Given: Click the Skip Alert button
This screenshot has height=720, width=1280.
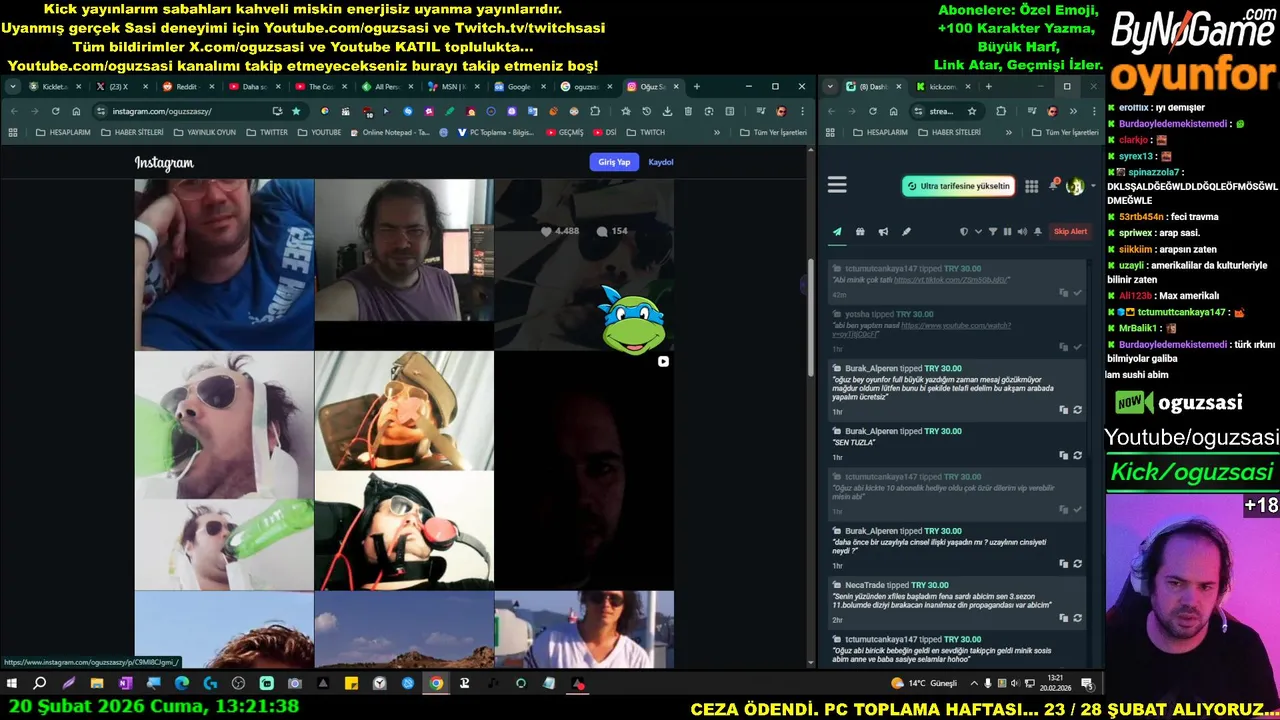Looking at the screenshot, I should point(1070,232).
